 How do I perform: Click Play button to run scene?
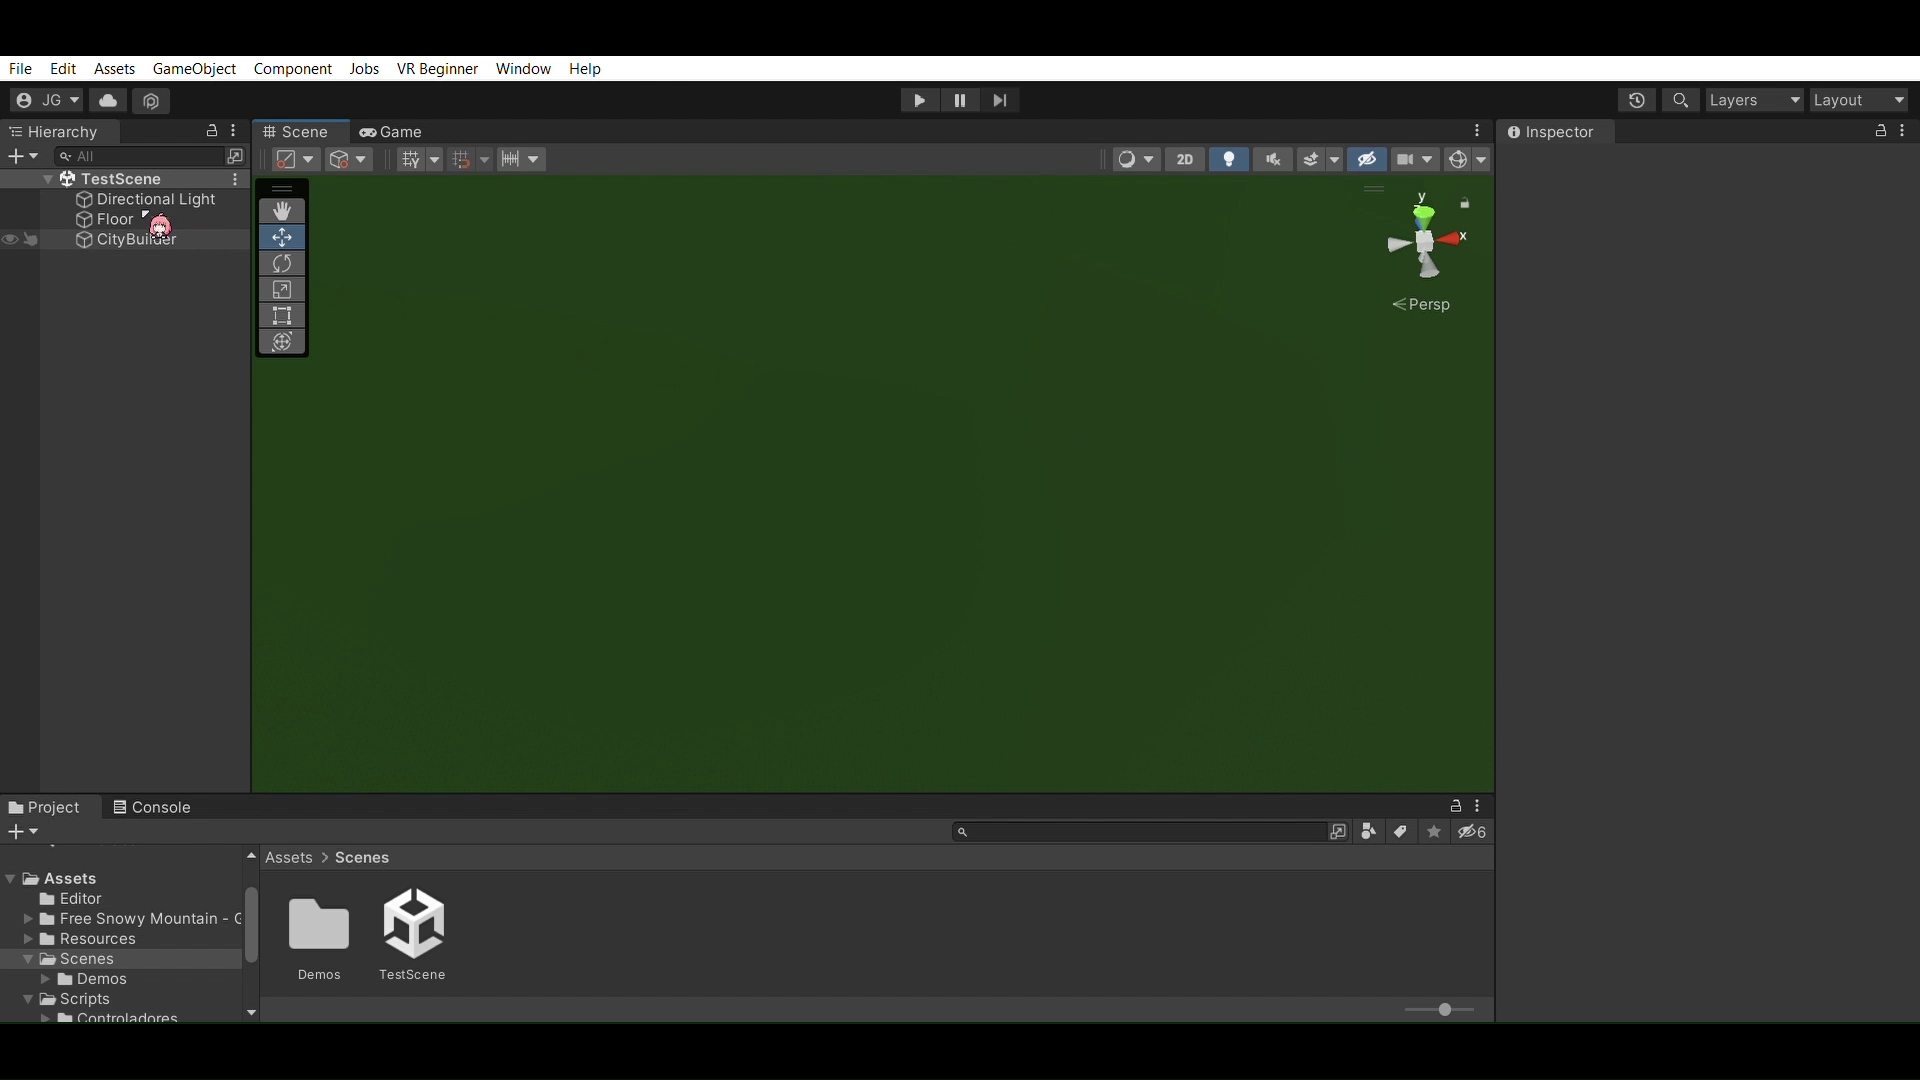tap(919, 100)
